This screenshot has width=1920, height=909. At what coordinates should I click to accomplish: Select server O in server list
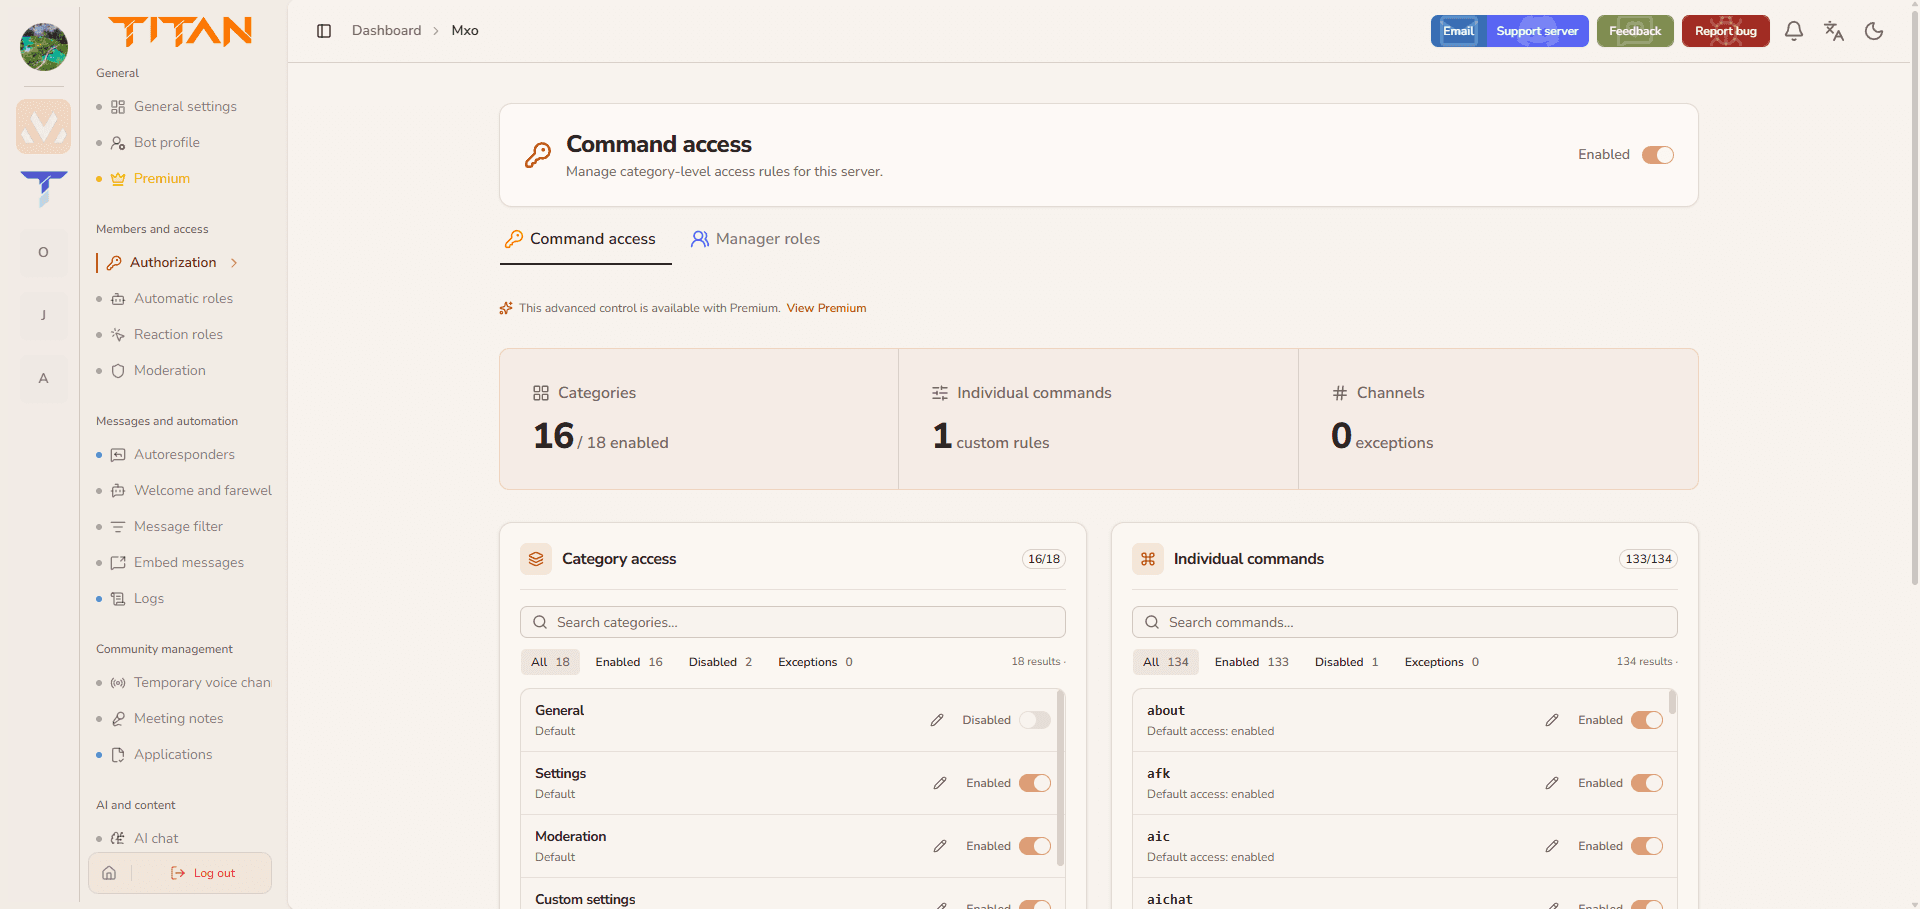(x=43, y=252)
